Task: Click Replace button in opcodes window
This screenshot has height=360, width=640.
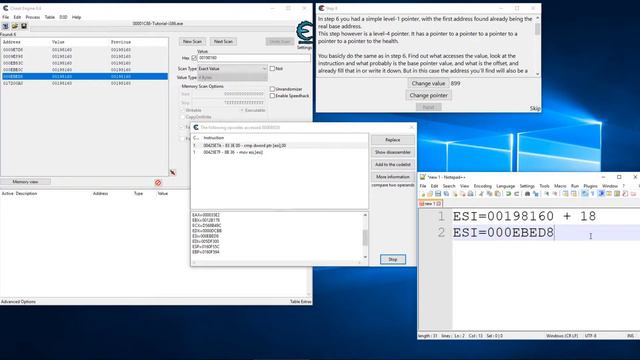Action: pos(393,140)
